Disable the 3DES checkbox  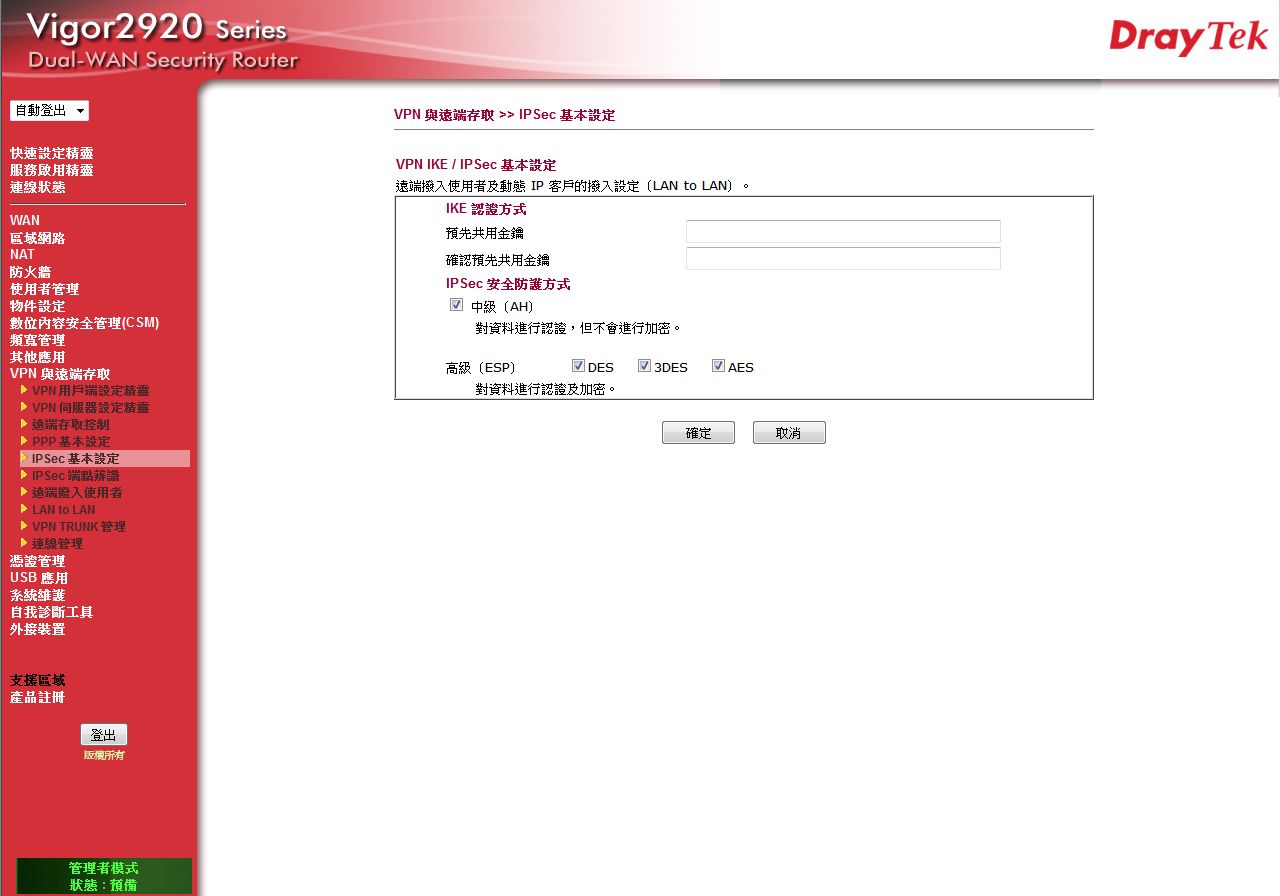coord(644,366)
